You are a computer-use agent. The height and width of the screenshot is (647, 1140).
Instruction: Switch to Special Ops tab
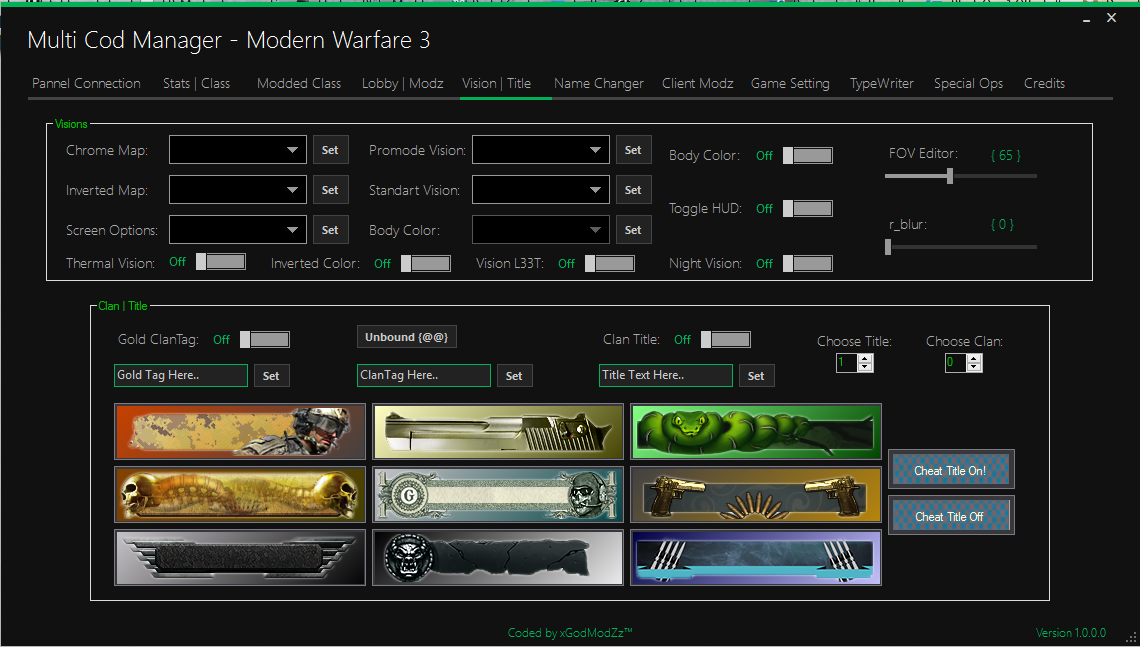(x=968, y=84)
